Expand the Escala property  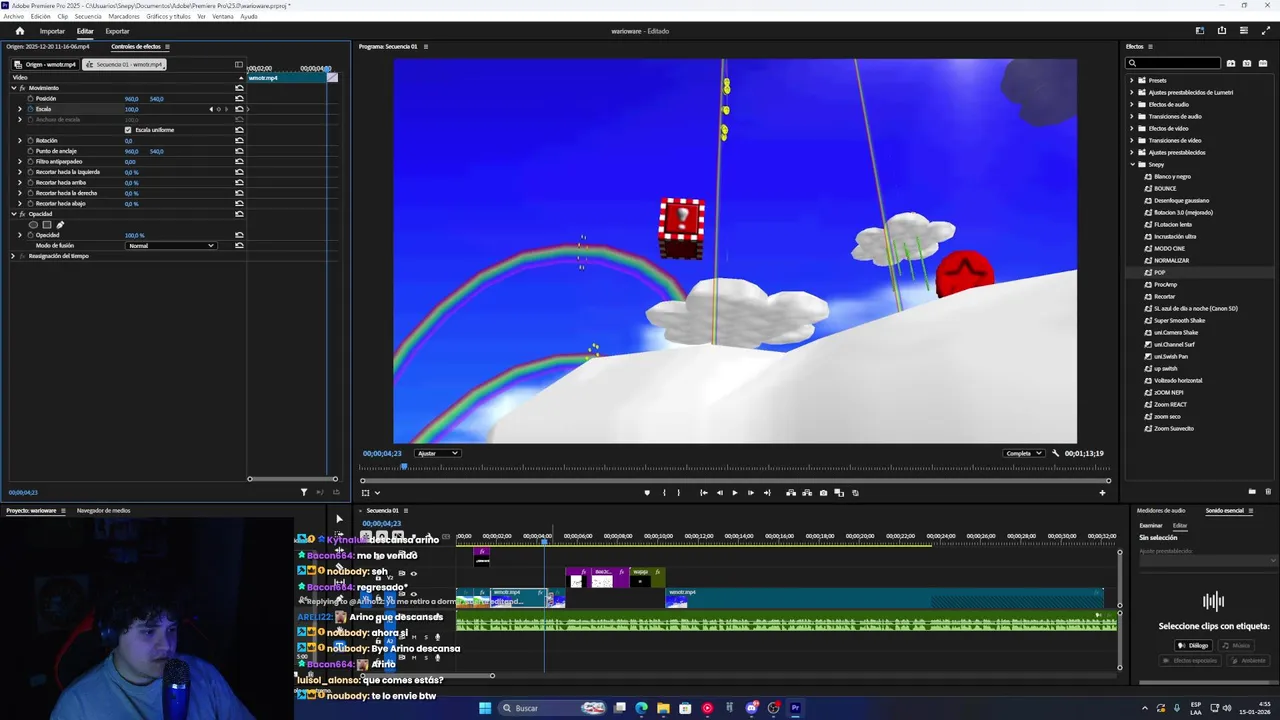pyautogui.click(x=20, y=109)
